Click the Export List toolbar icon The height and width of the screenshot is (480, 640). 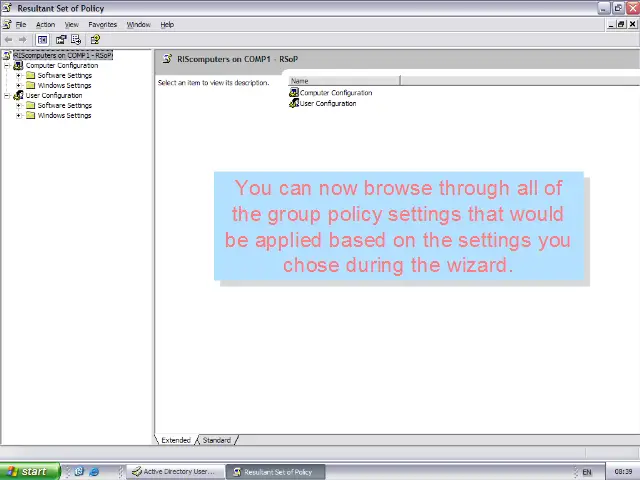pos(76,40)
